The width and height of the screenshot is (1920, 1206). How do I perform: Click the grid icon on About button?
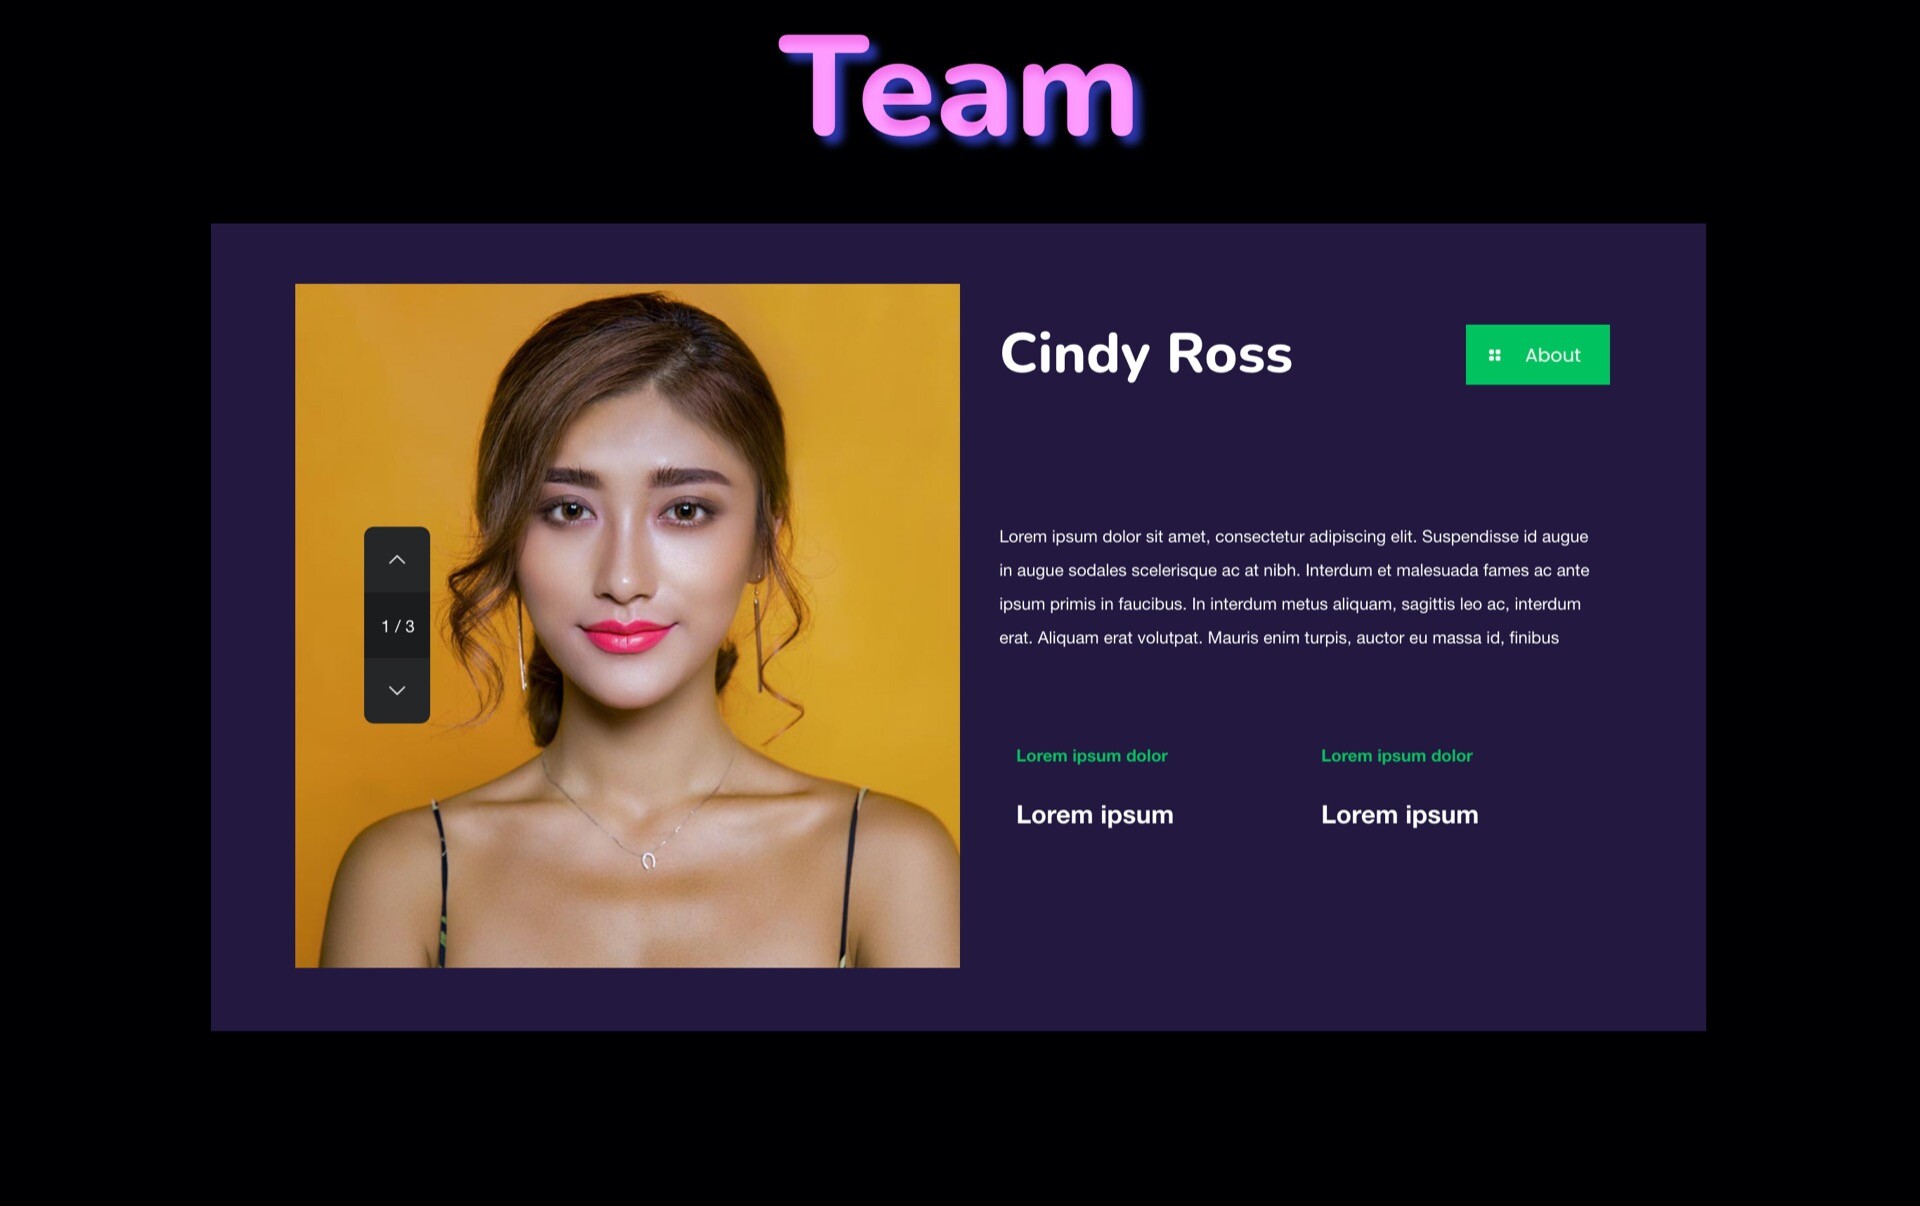pos(1494,355)
